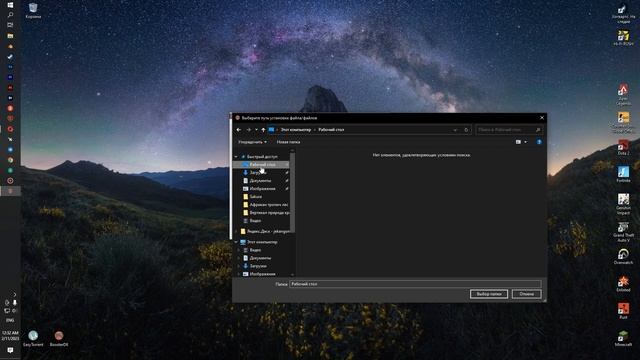Go up one folder level

point(263,130)
